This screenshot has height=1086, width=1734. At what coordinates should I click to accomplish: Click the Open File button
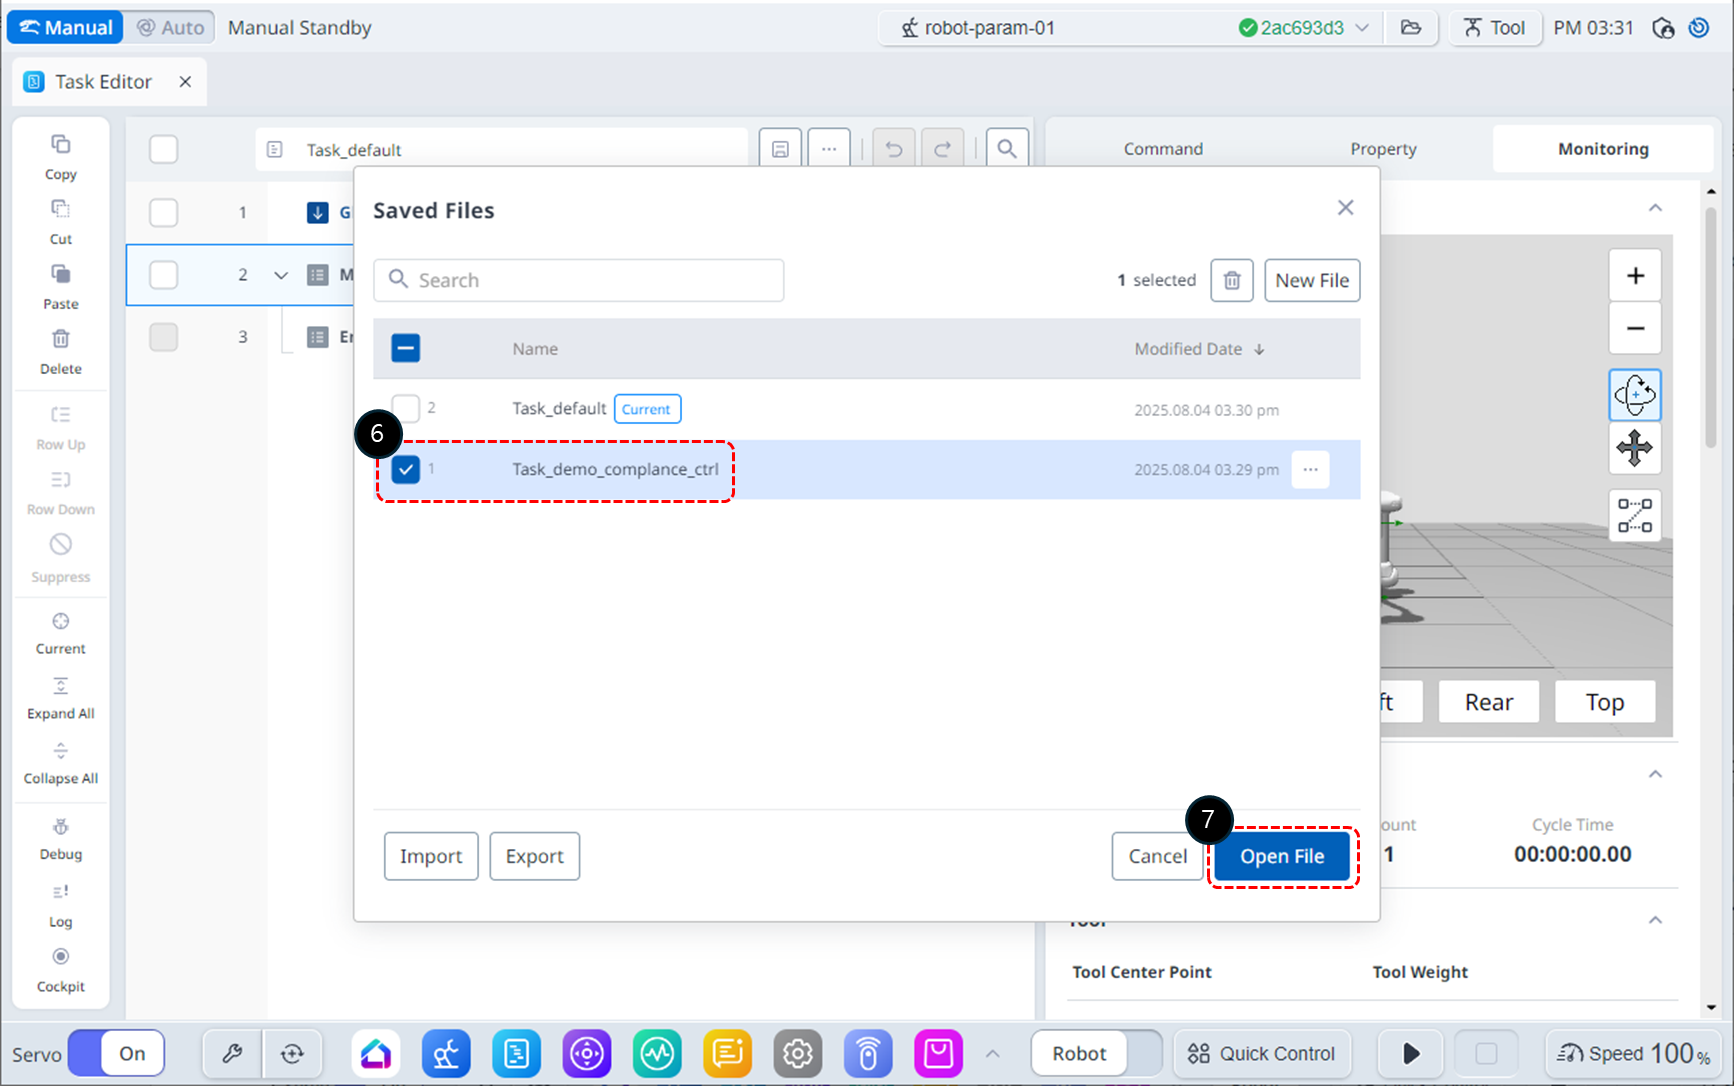click(x=1282, y=856)
